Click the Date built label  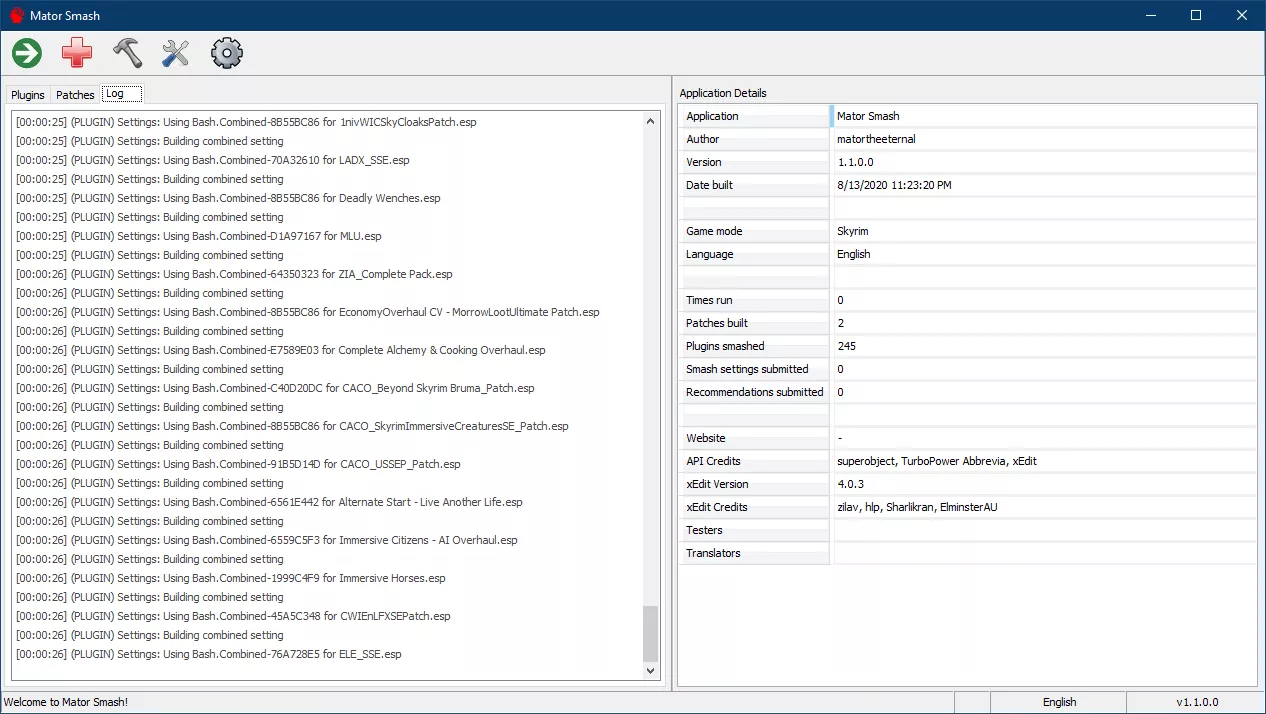[709, 185]
